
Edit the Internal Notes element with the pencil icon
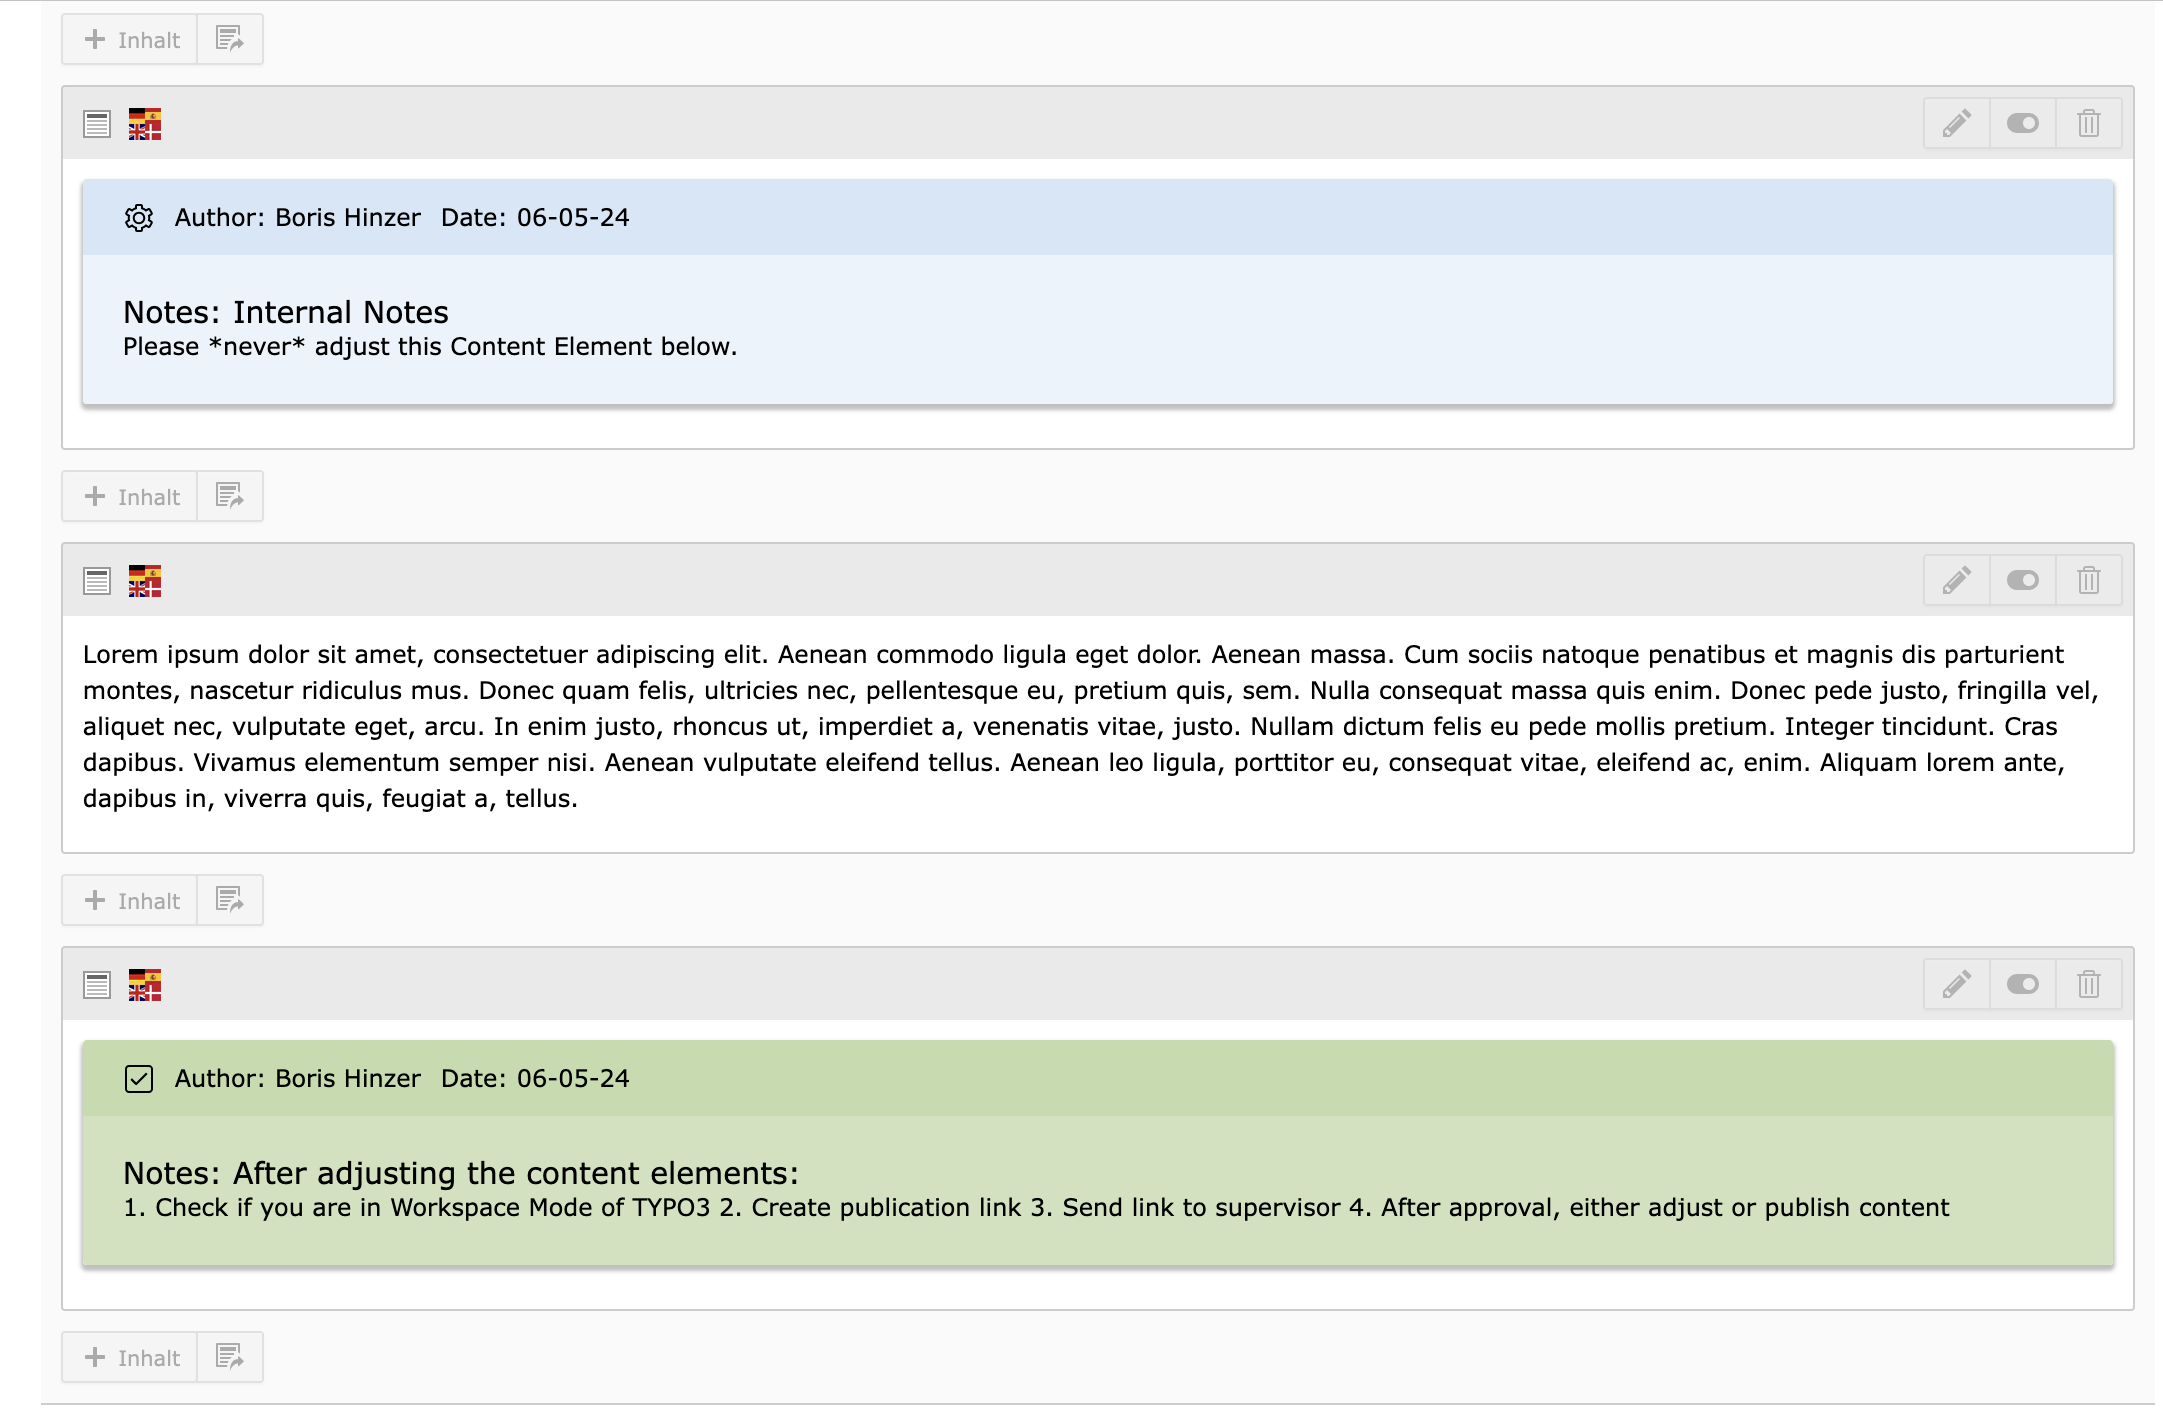pos(1955,123)
